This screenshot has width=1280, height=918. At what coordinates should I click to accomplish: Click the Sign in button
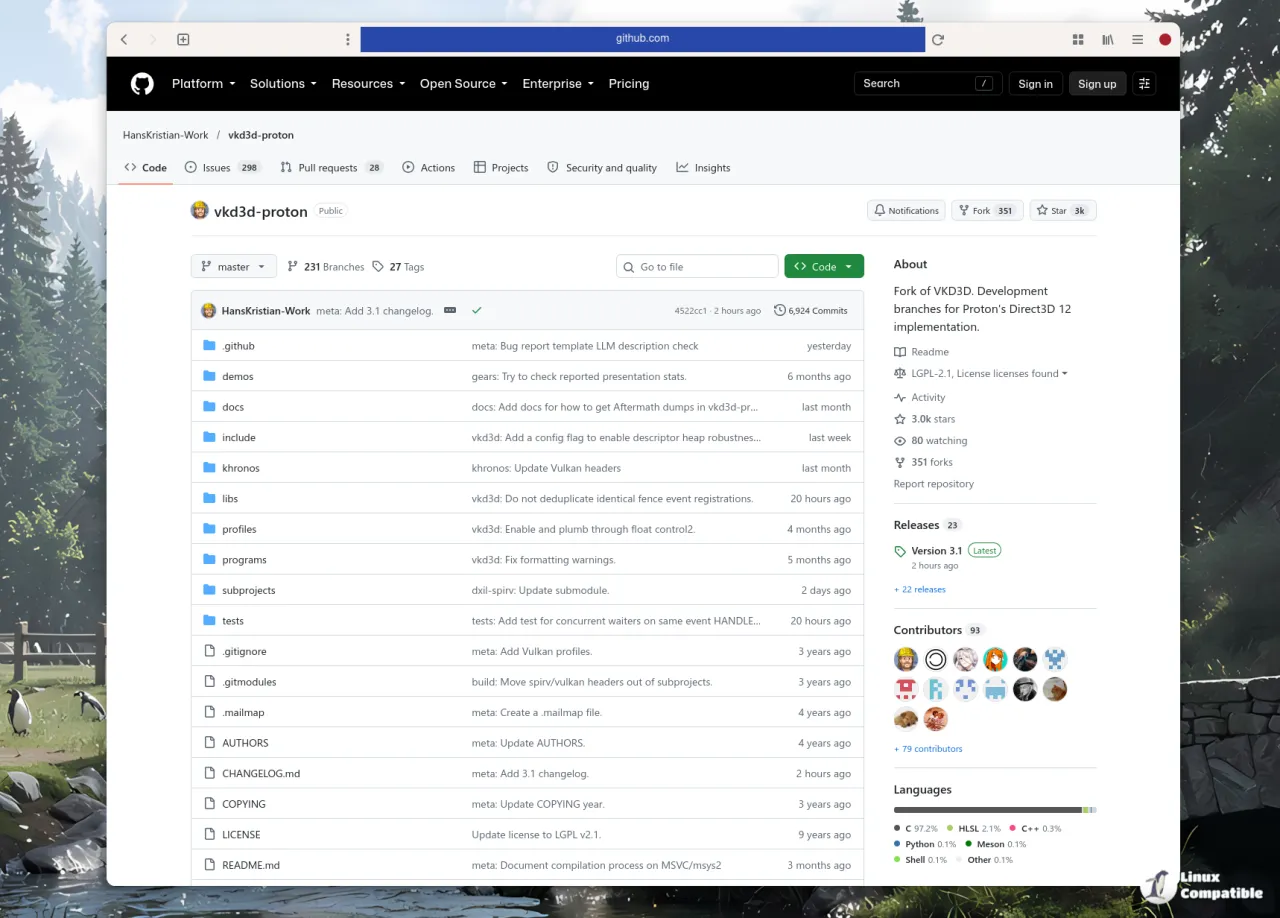tap(1035, 84)
